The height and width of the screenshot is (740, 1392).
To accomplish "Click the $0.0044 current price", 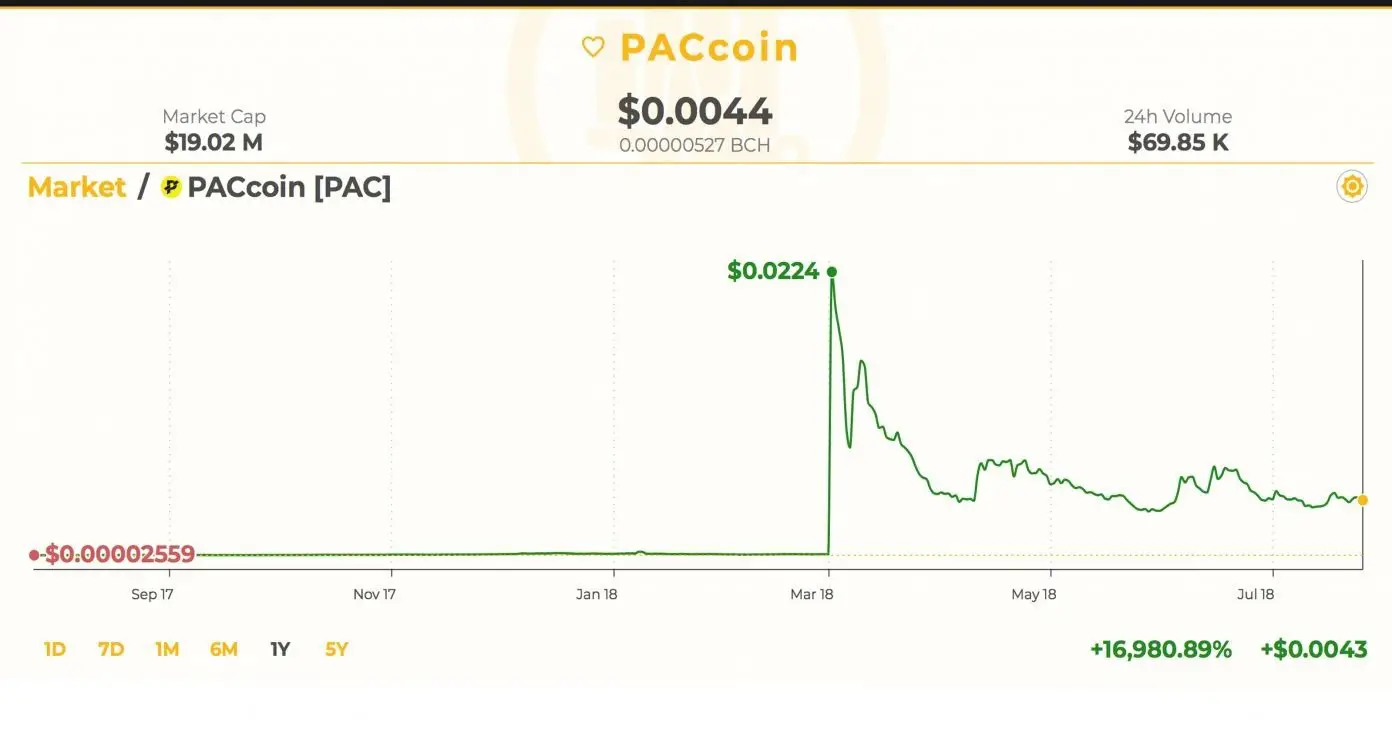I will pyautogui.click(x=695, y=111).
